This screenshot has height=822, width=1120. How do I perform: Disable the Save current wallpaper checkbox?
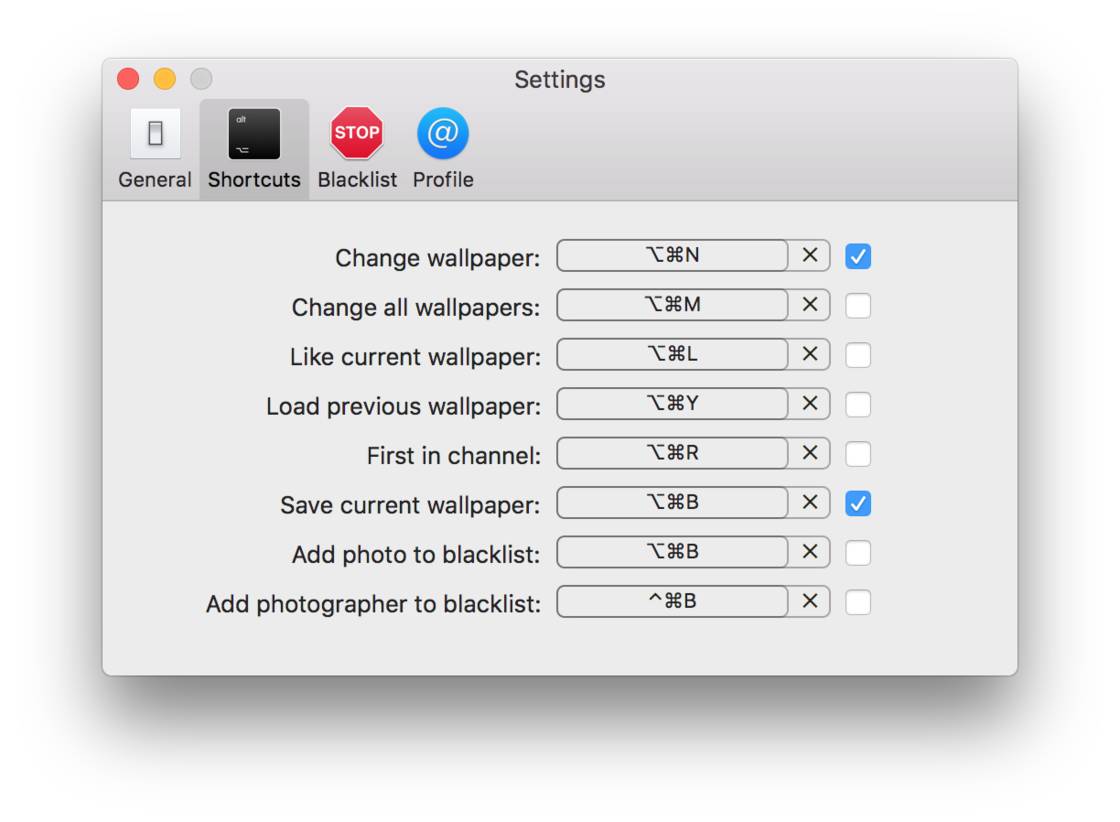(858, 503)
